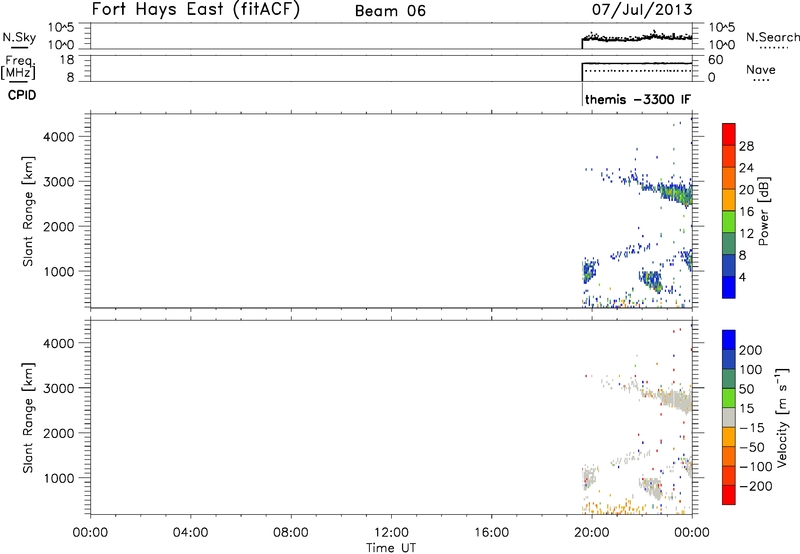The image size is (800, 554).
Task: Click the noise trace in the N.Sky panel
Action: coord(637,37)
